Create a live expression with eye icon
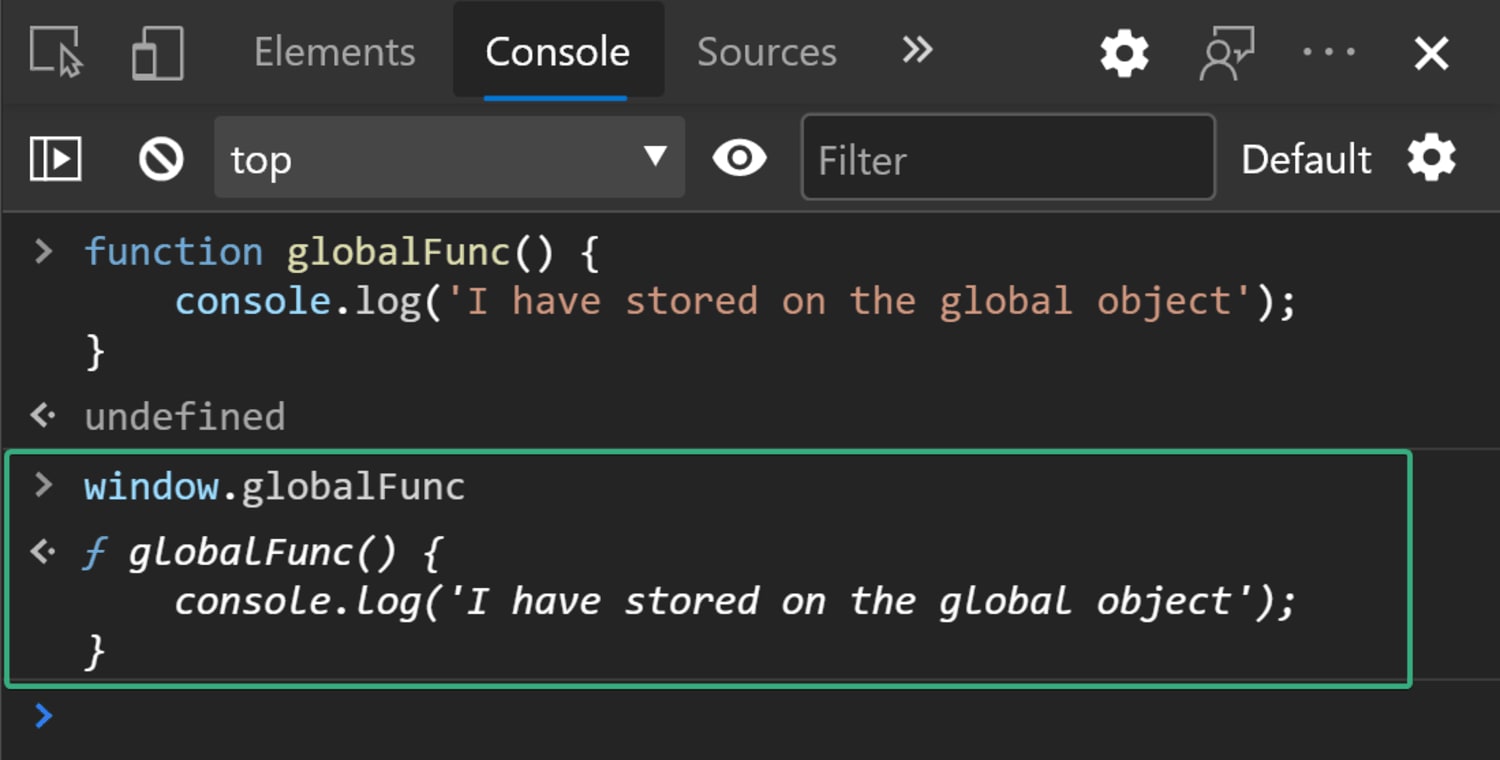This screenshot has height=760, width=1500. tap(739, 158)
